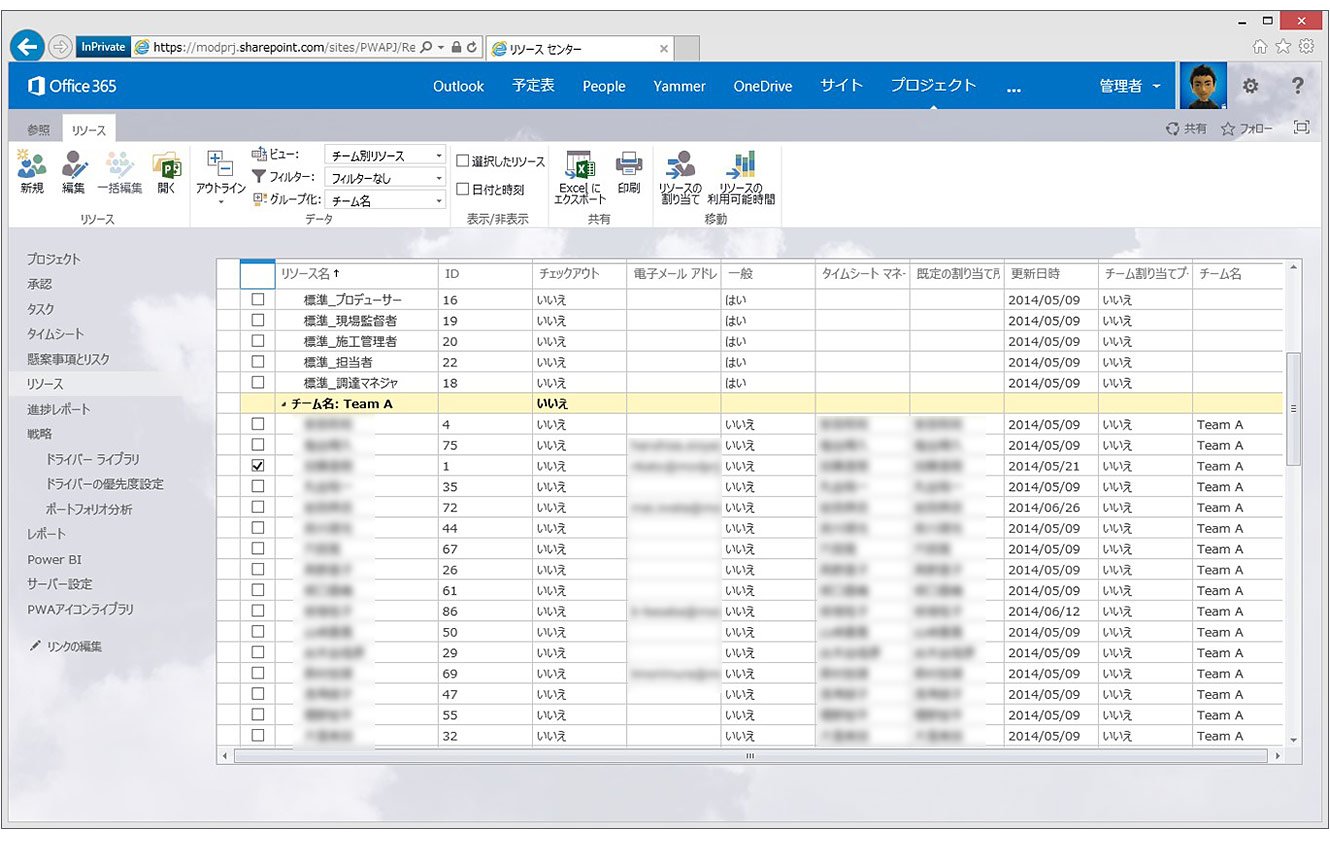Click the user avatar picture

click(x=1204, y=86)
